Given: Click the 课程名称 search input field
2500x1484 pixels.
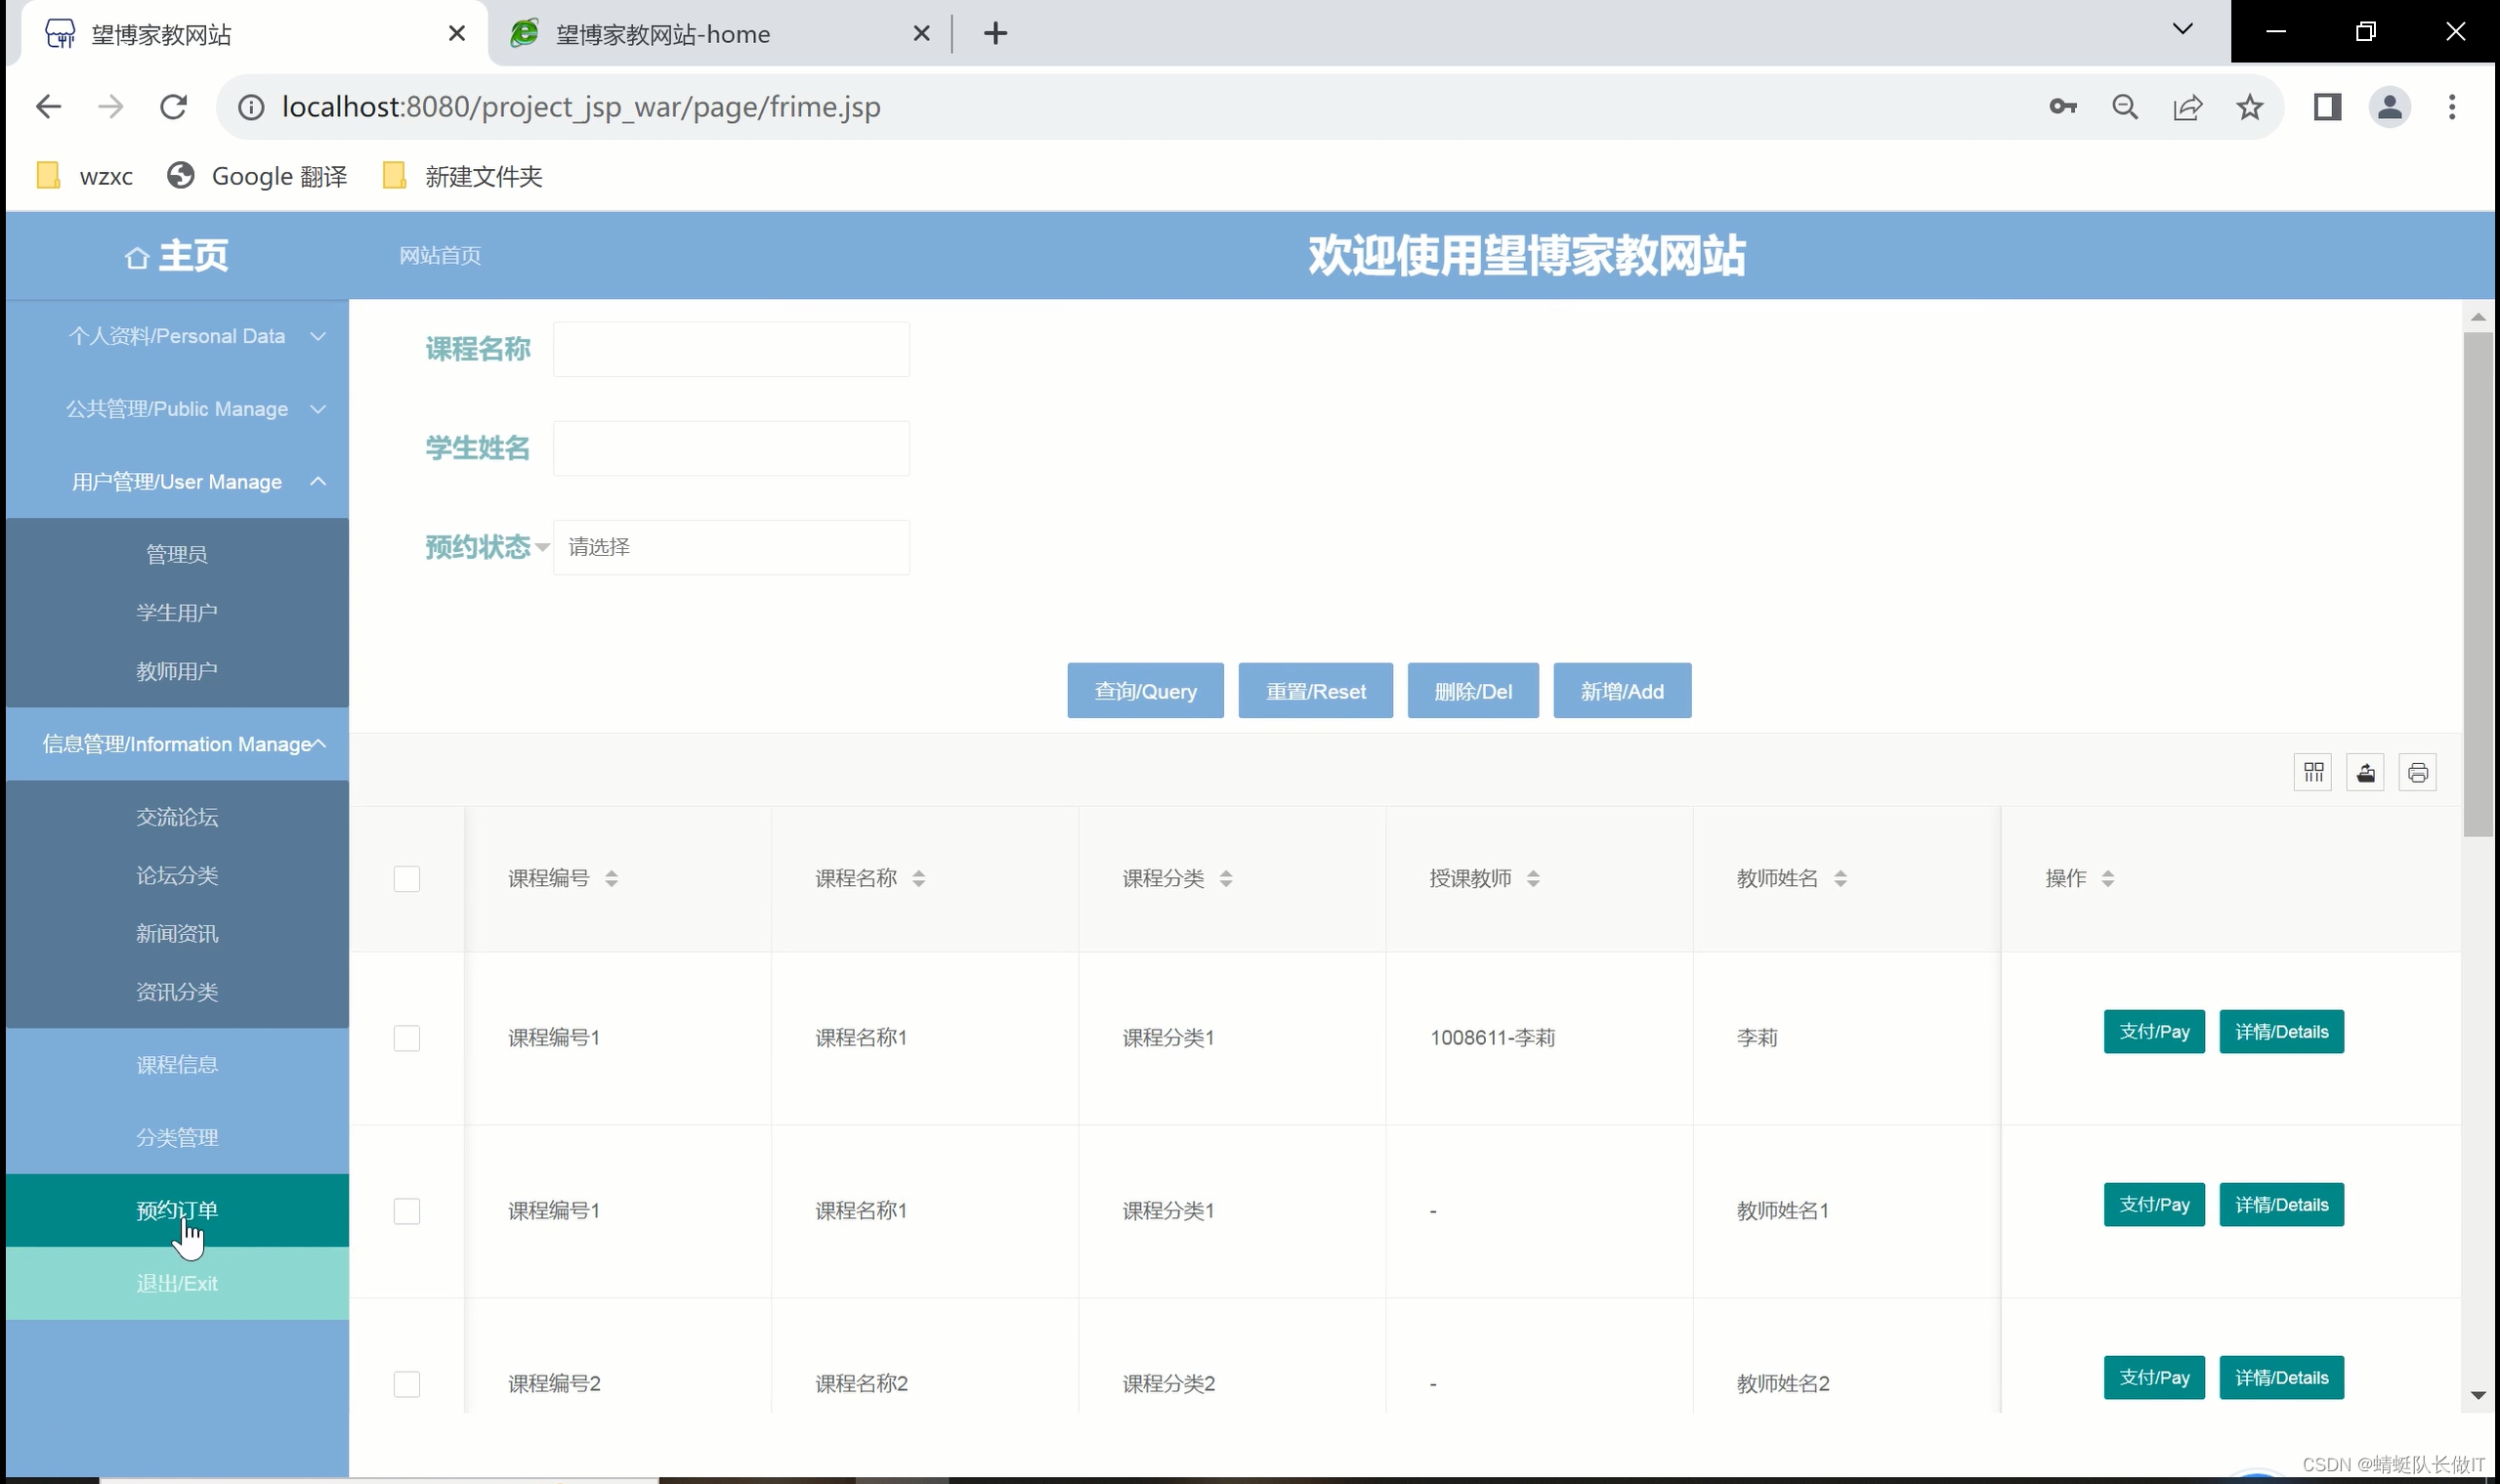Looking at the screenshot, I should [x=730, y=349].
